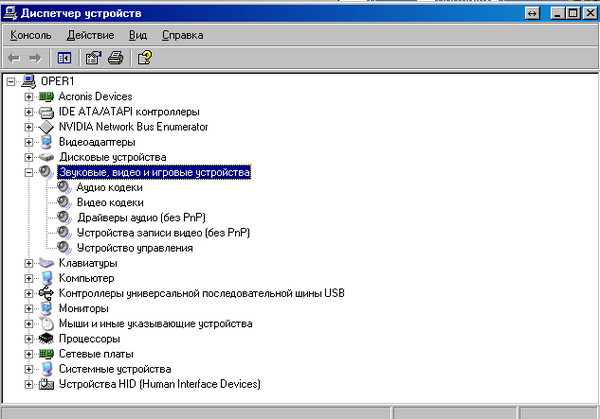This screenshot has width=600, height=419.
Task: Open the Вид menu
Action: (x=138, y=35)
